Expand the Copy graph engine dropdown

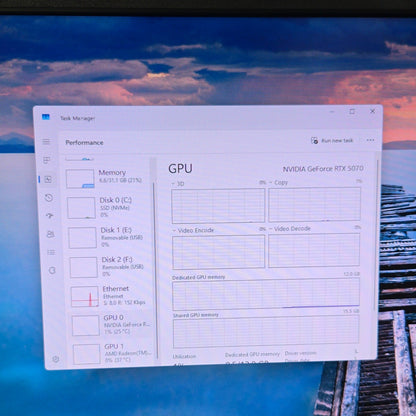point(278,183)
